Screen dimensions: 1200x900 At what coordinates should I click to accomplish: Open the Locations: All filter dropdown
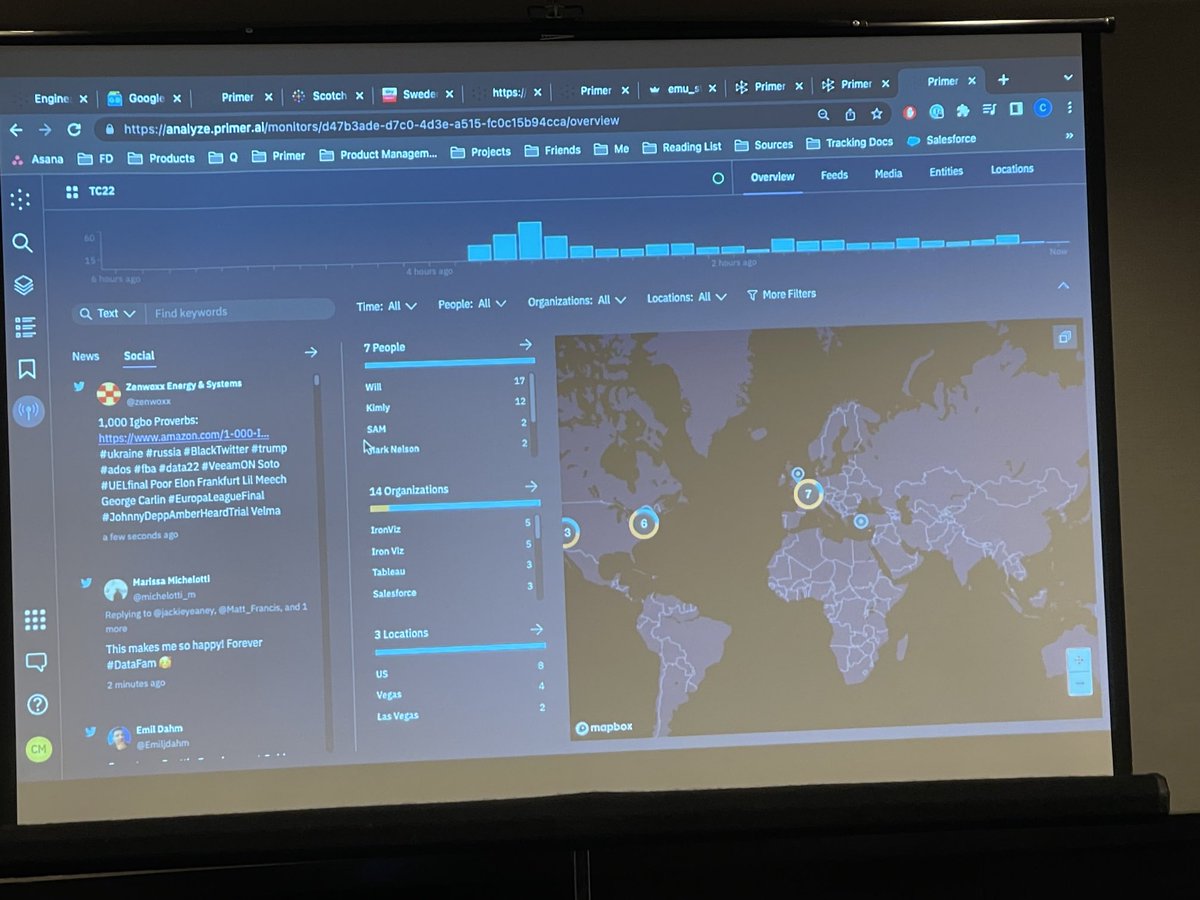click(687, 297)
